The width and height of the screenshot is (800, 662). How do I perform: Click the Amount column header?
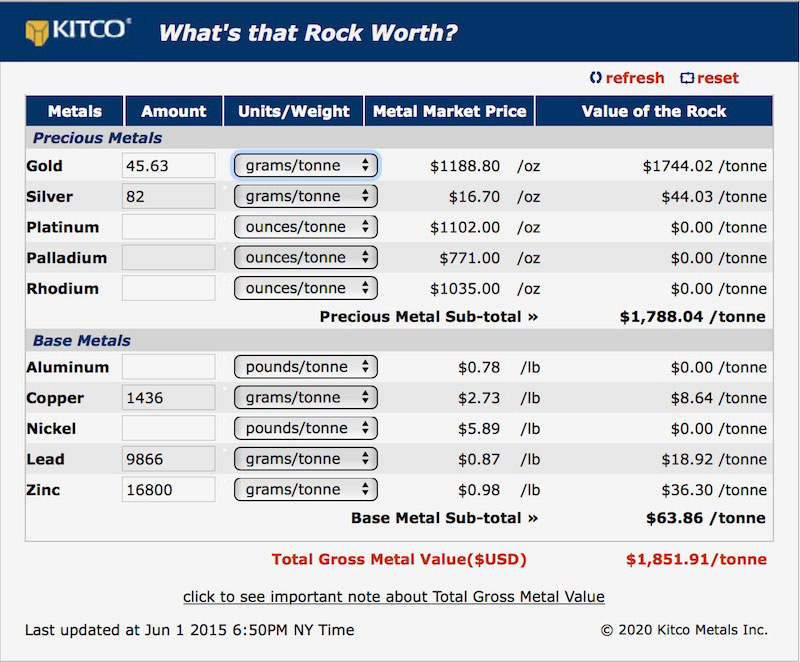173,111
